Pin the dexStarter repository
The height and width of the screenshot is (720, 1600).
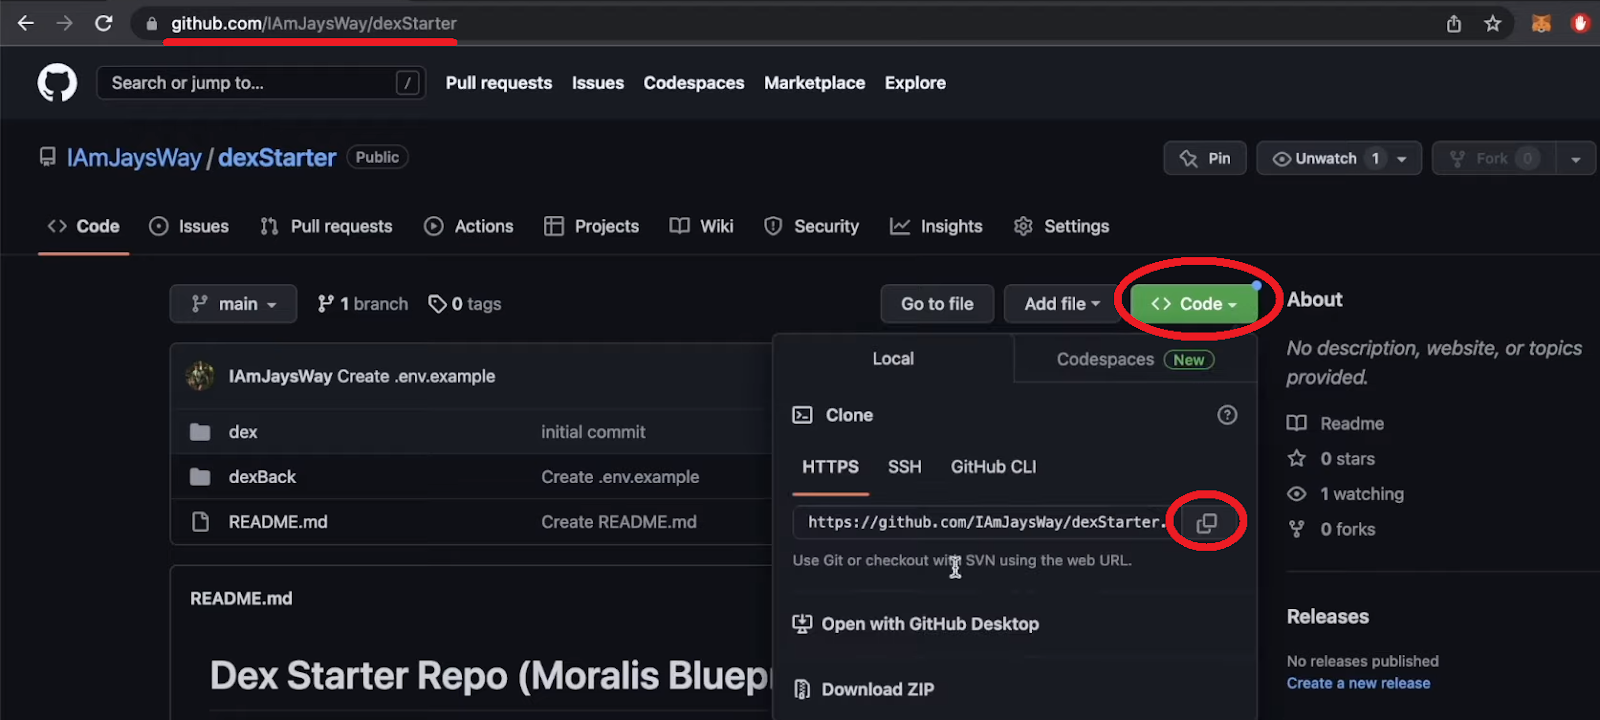click(x=1205, y=158)
